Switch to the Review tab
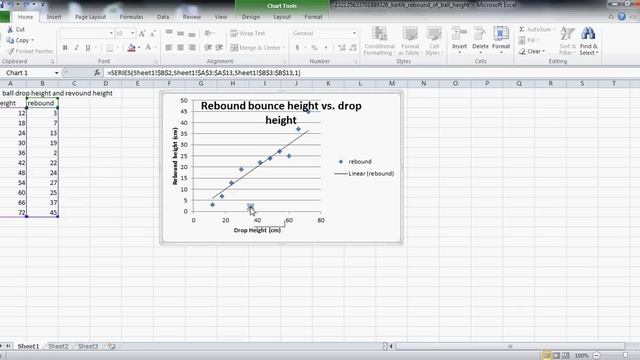 tap(191, 17)
